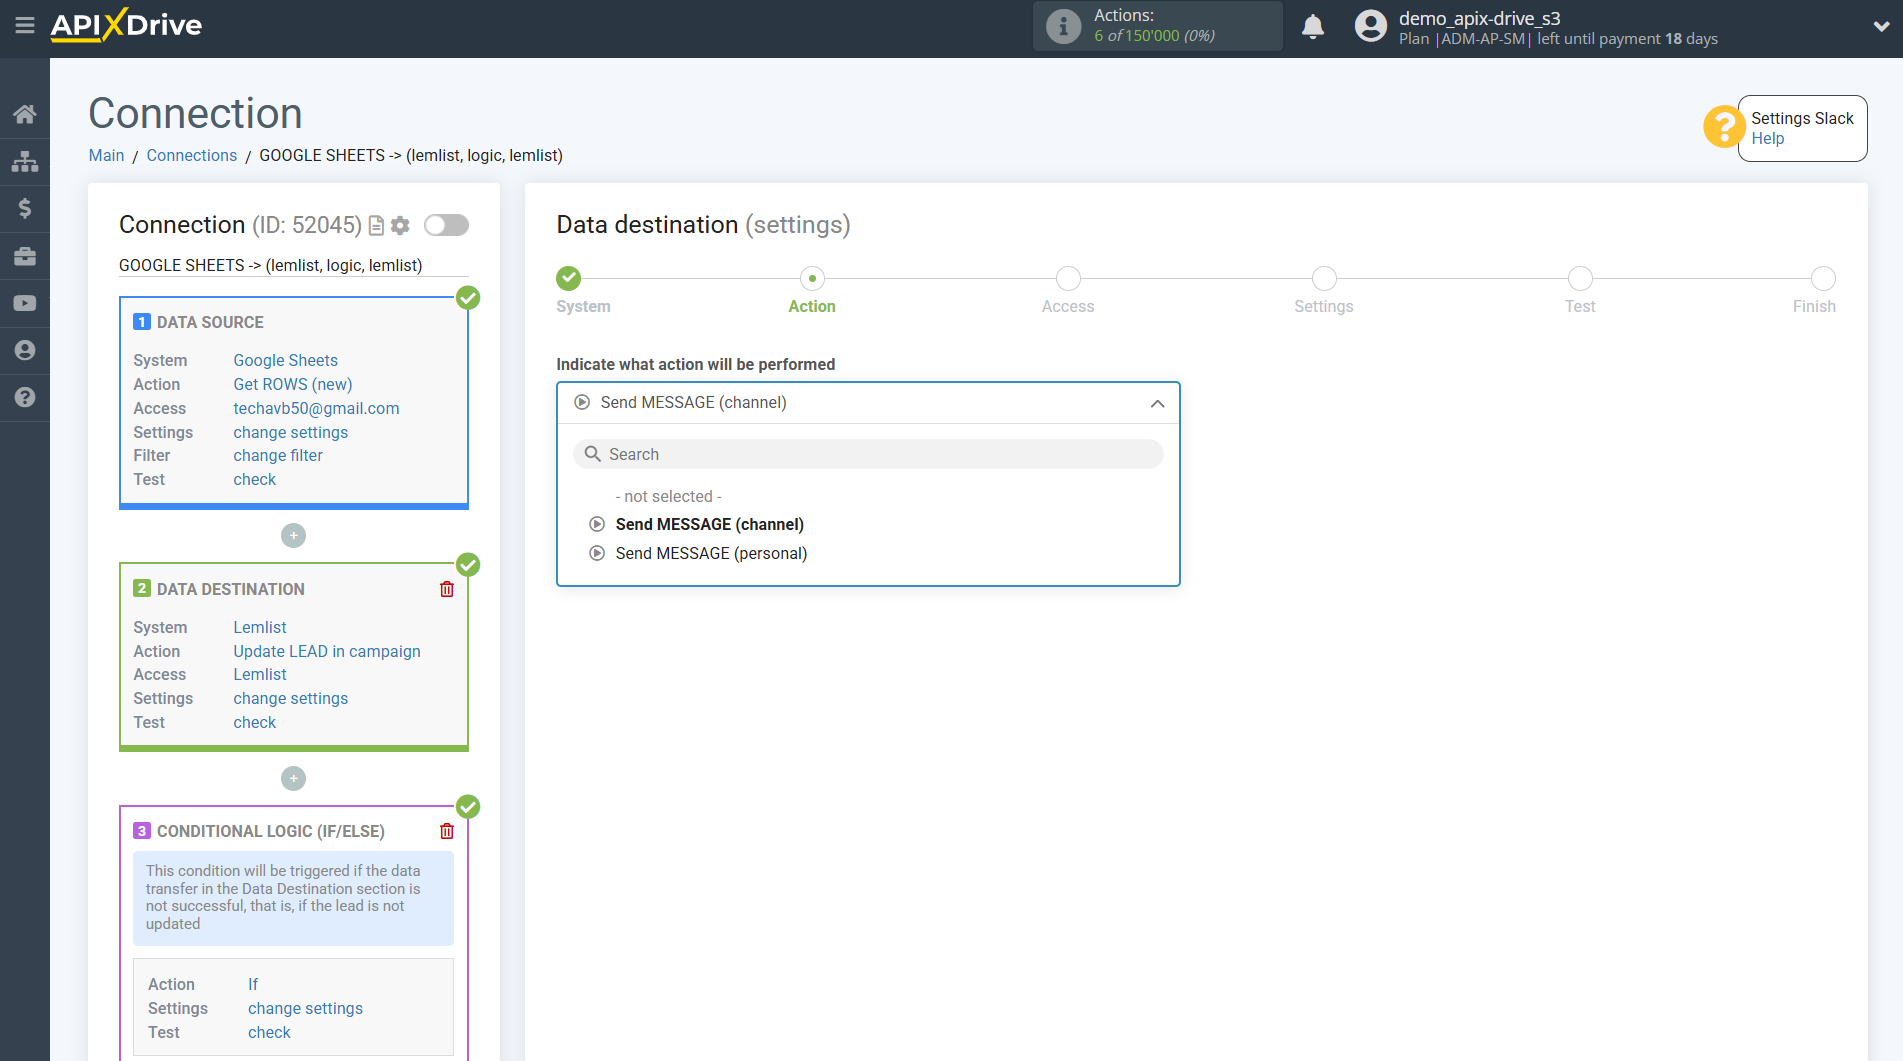Image resolution: width=1903 pixels, height=1061 pixels.
Task: Click Data Source check link
Action: point(254,479)
